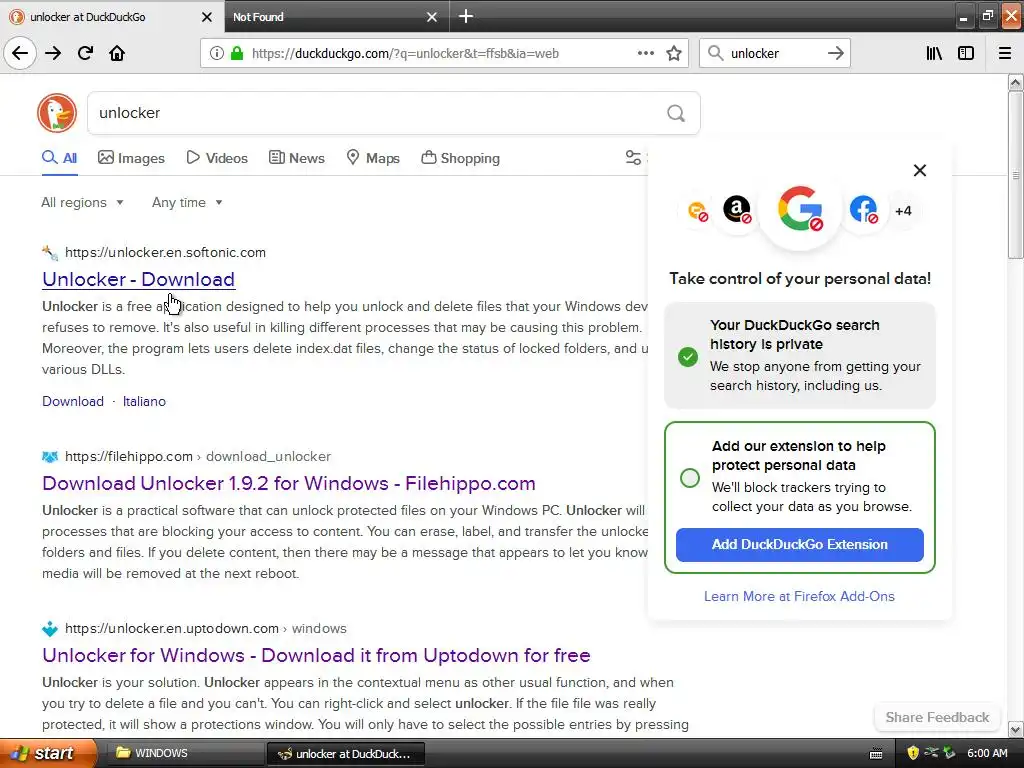Open Learn More at Firefox Add-Ons
The height and width of the screenshot is (768, 1024).
coord(799,596)
